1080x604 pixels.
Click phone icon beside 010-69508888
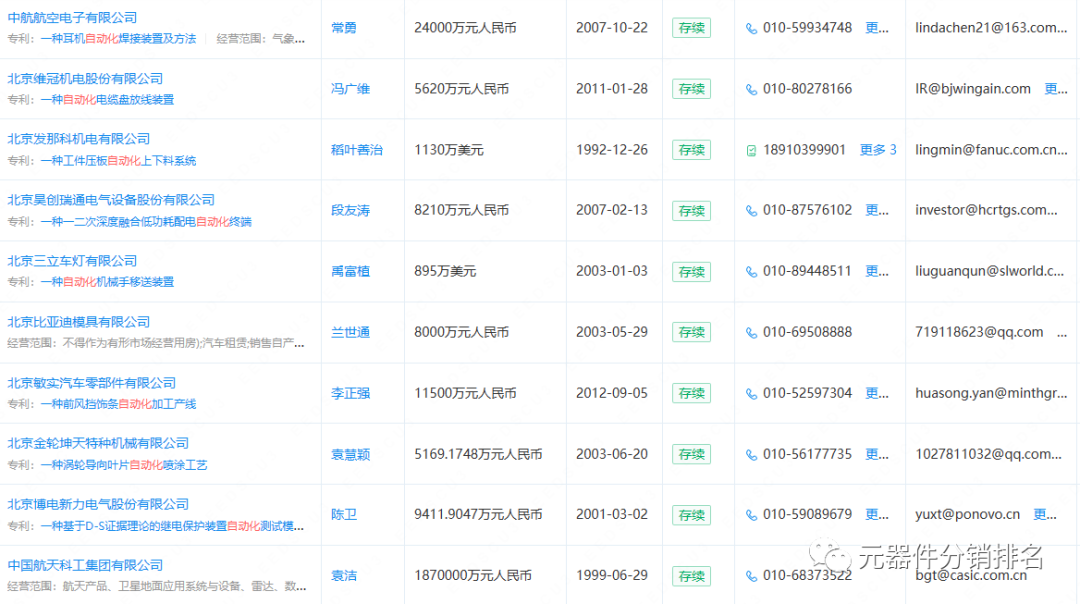coord(751,333)
